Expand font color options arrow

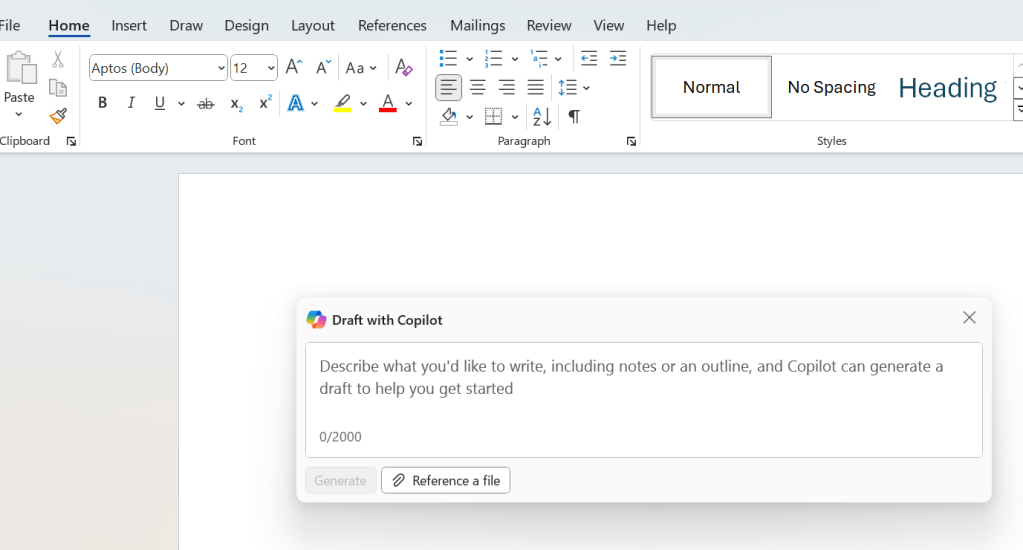coord(408,104)
